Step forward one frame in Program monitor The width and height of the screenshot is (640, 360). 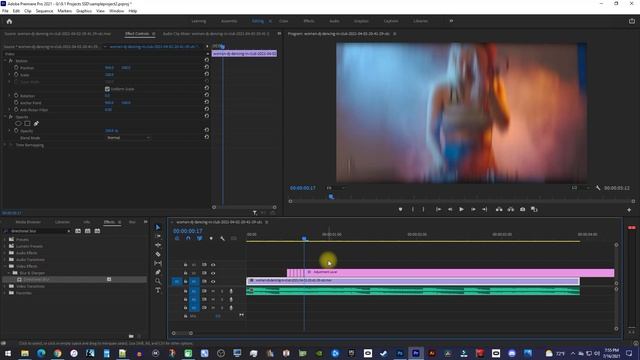pos(473,209)
